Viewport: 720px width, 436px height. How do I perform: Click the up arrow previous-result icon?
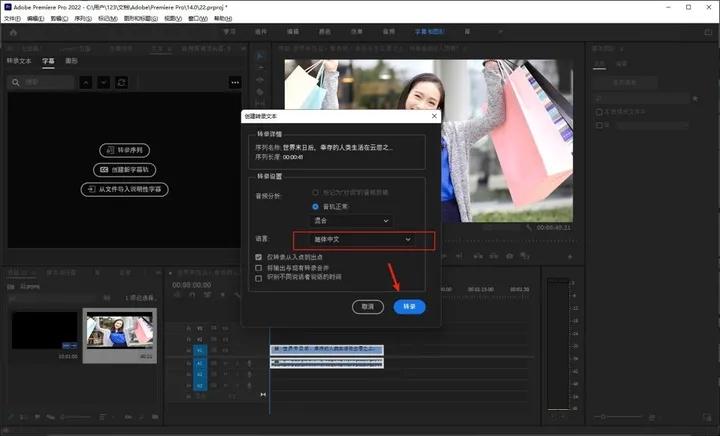click(86, 82)
